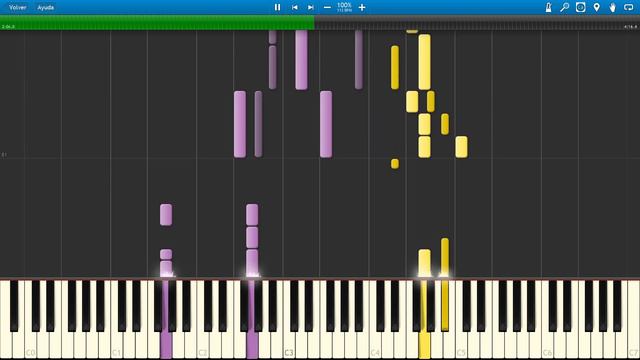This screenshot has width=640, height=360.
Task: Open the square display settings icon
Action: [580, 7]
